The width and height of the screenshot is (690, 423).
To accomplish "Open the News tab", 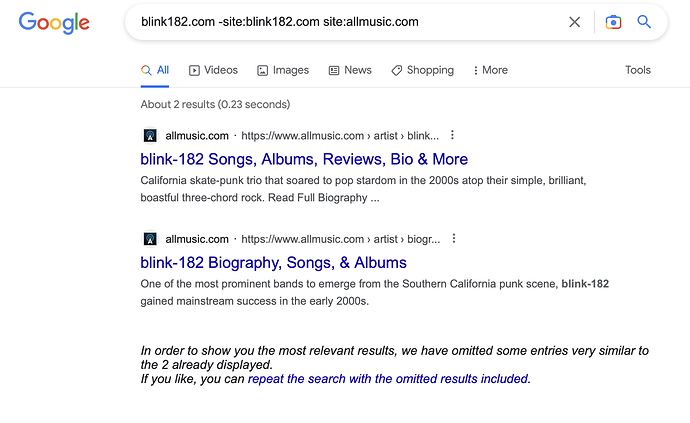I will [350, 70].
